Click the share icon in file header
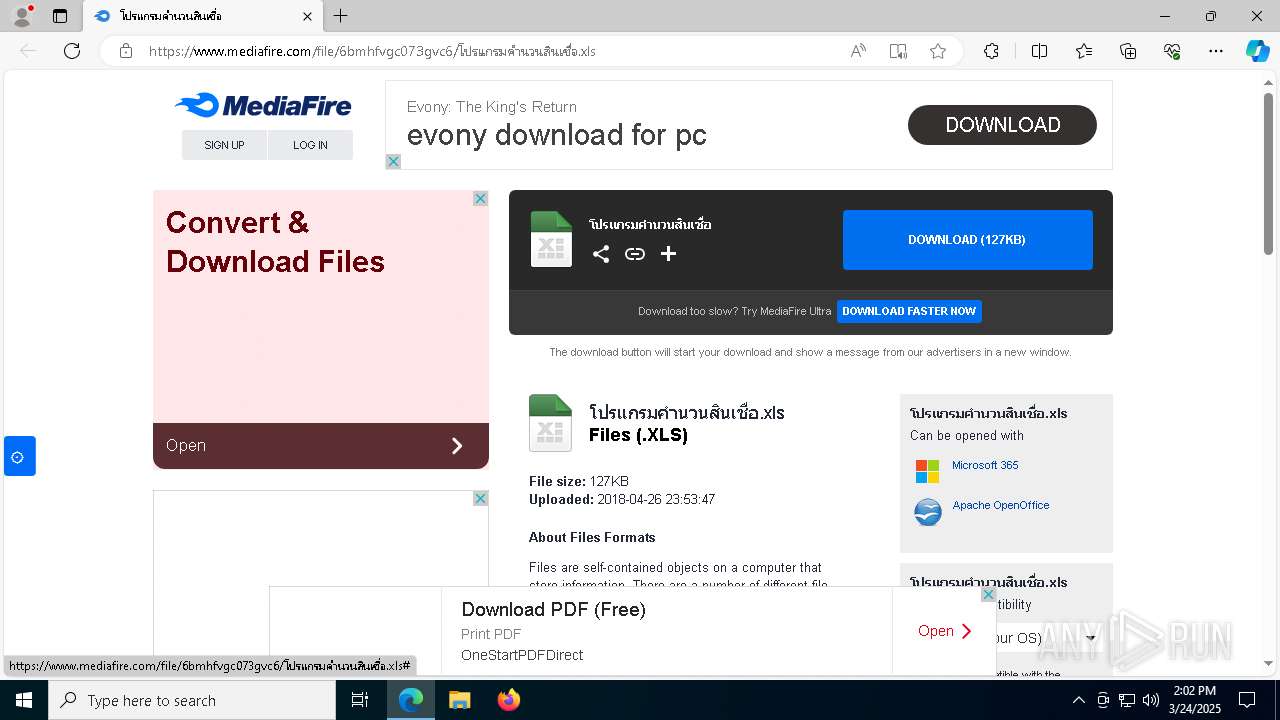The height and width of the screenshot is (720, 1280). (x=601, y=254)
